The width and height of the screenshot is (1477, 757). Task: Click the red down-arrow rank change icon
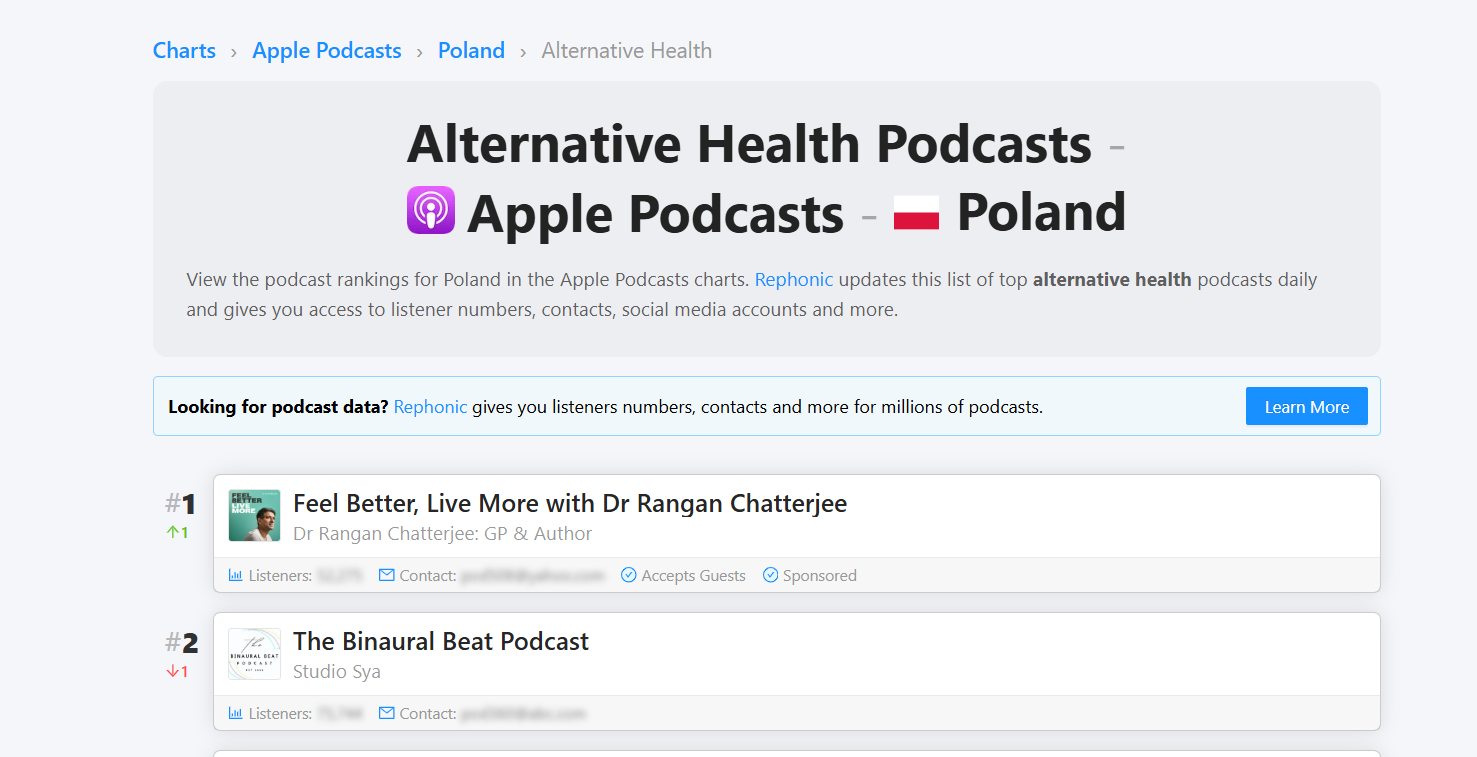tap(172, 671)
